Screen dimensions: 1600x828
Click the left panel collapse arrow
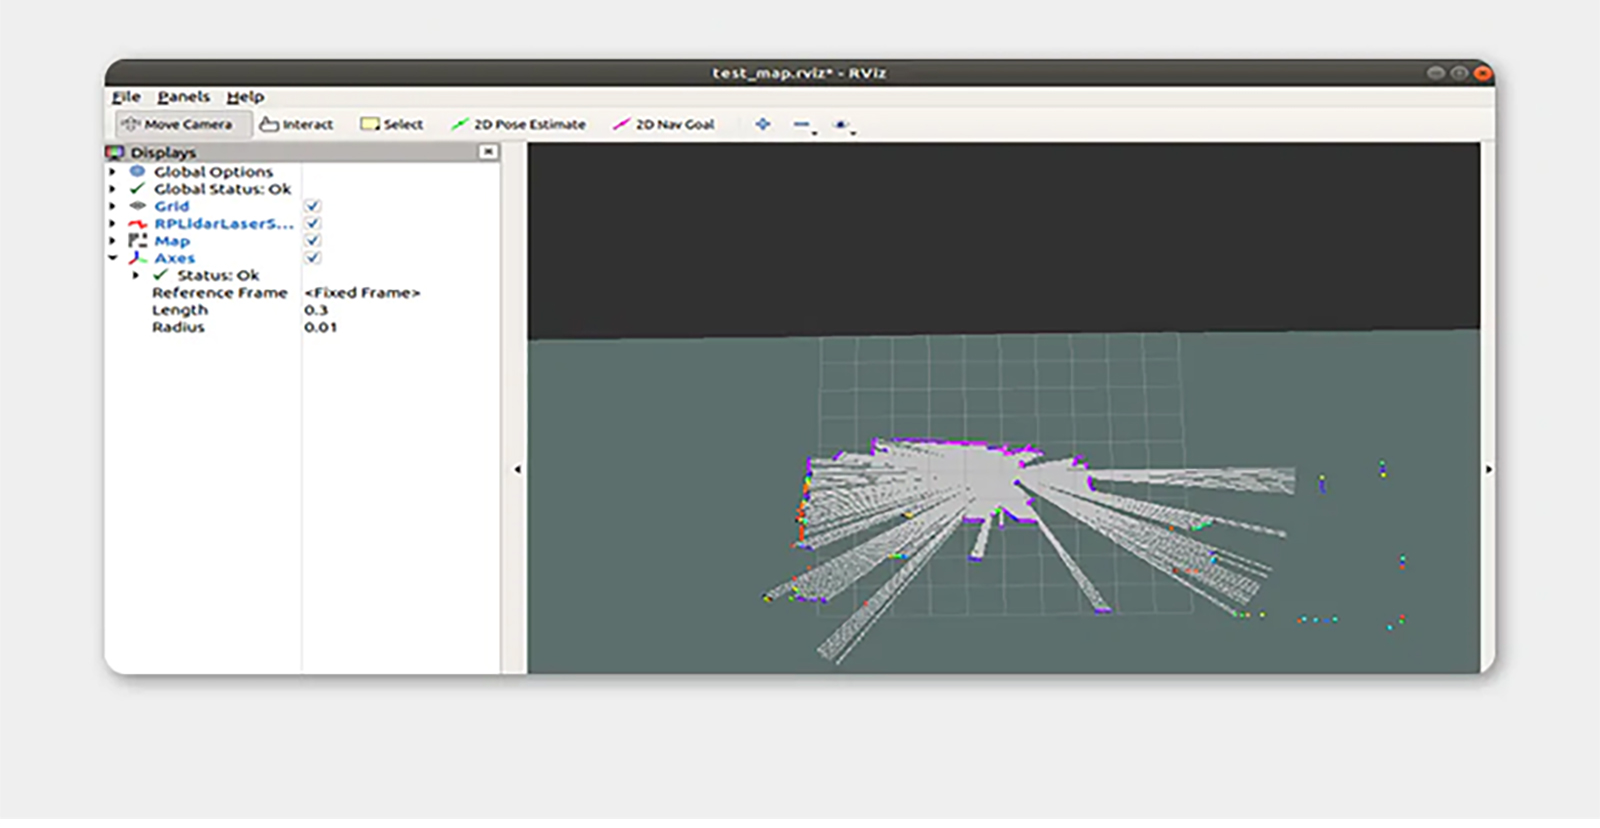[x=517, y=469]
